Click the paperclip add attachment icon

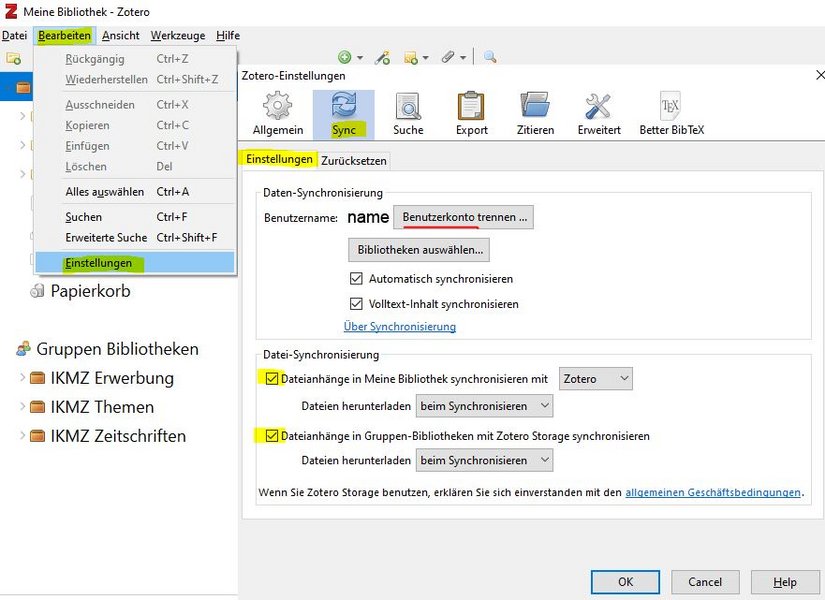click(x=448, y=57)
